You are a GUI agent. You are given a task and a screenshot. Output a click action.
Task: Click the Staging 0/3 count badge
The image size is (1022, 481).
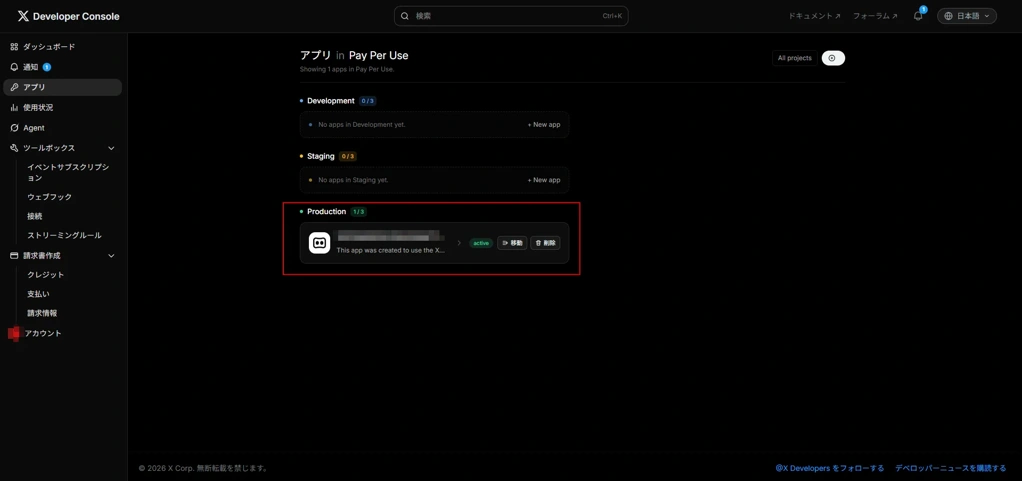coord(348,156)
